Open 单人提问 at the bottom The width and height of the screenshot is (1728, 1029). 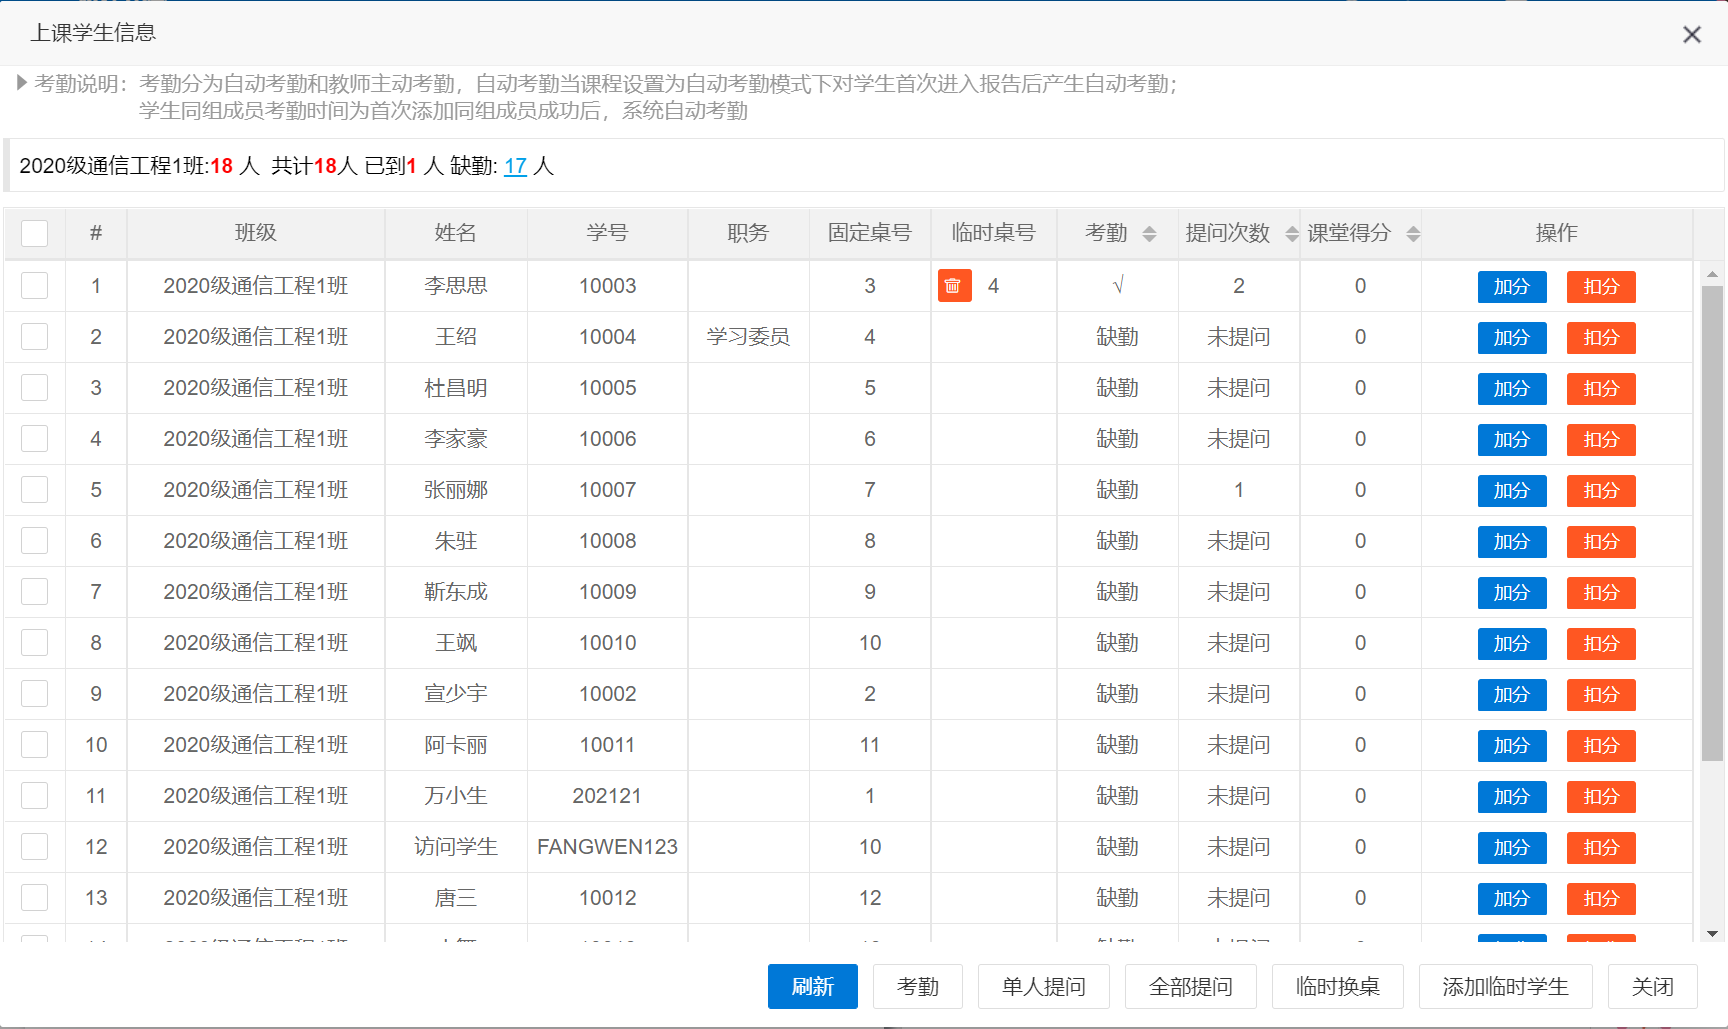[x=1043, y=987]
